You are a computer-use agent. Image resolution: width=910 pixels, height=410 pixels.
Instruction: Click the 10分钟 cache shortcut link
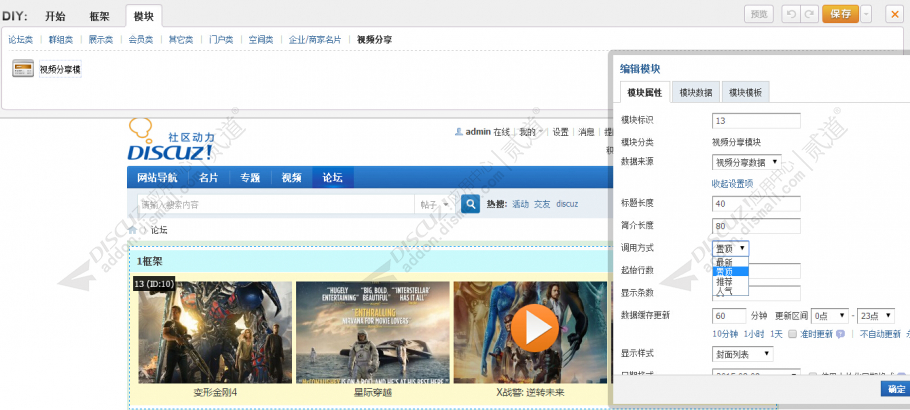725,334
